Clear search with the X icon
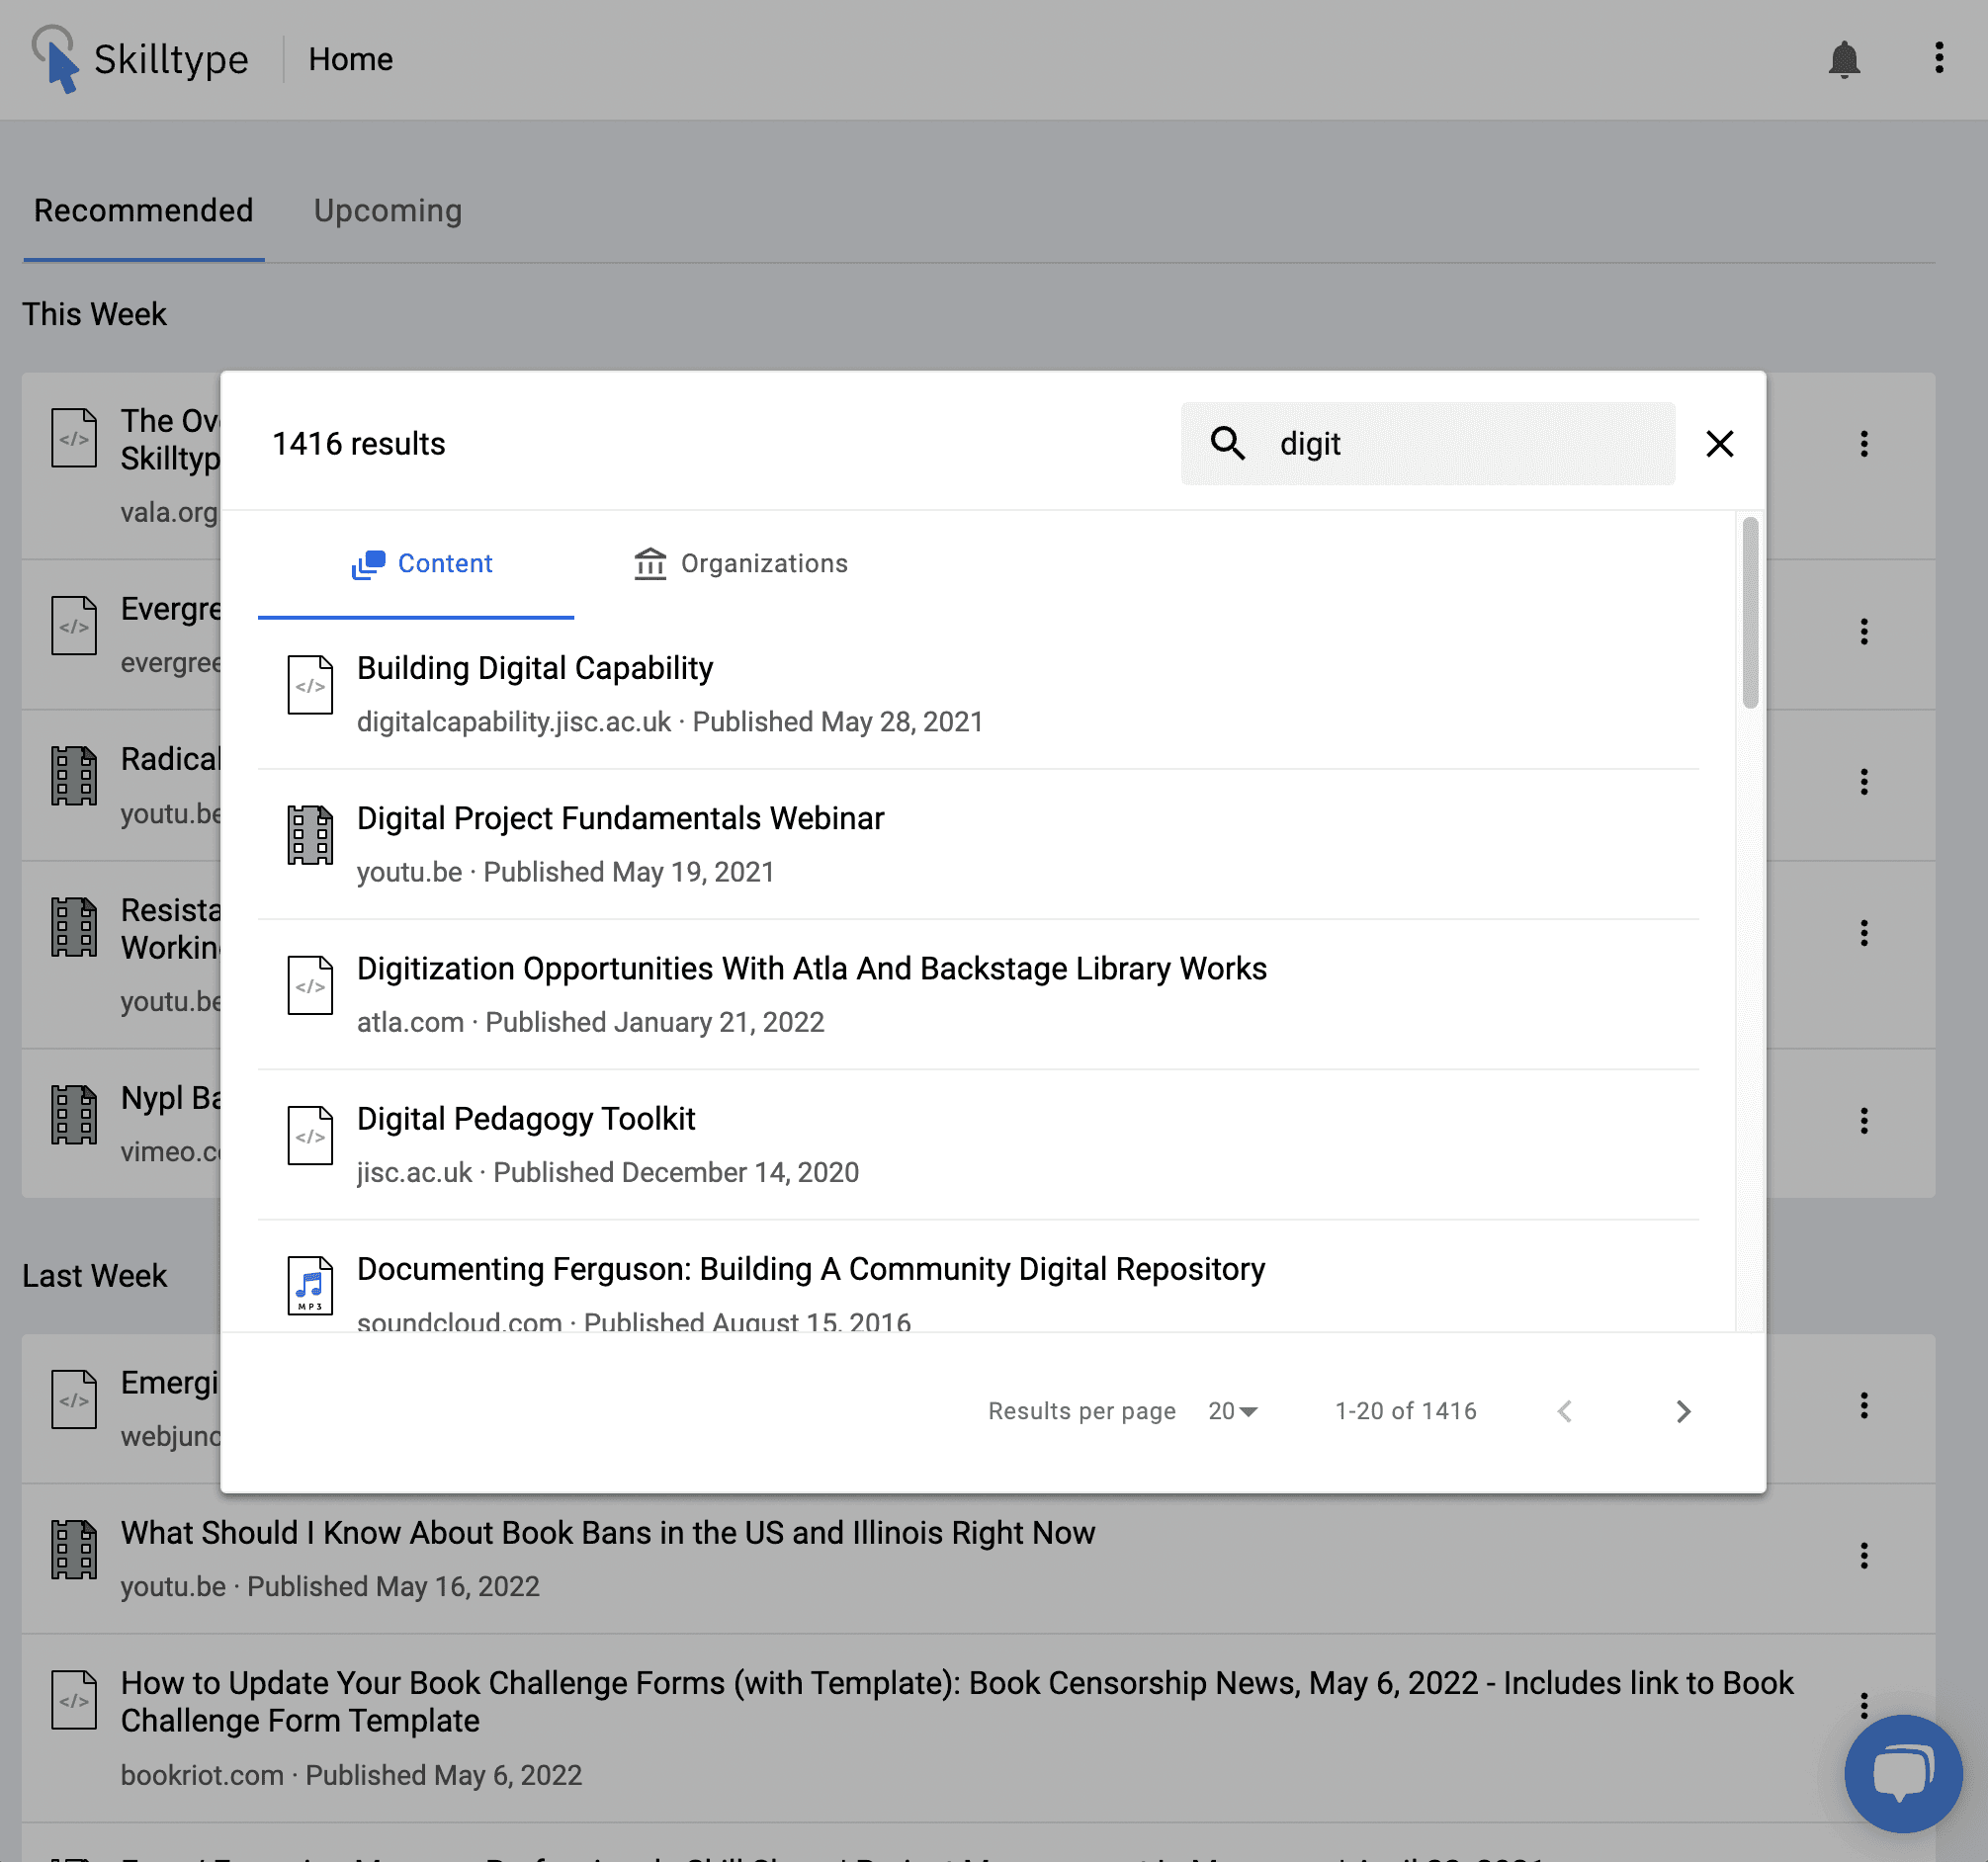Viewport: 1988px width, 1862px height. (x=1719, y=443)
